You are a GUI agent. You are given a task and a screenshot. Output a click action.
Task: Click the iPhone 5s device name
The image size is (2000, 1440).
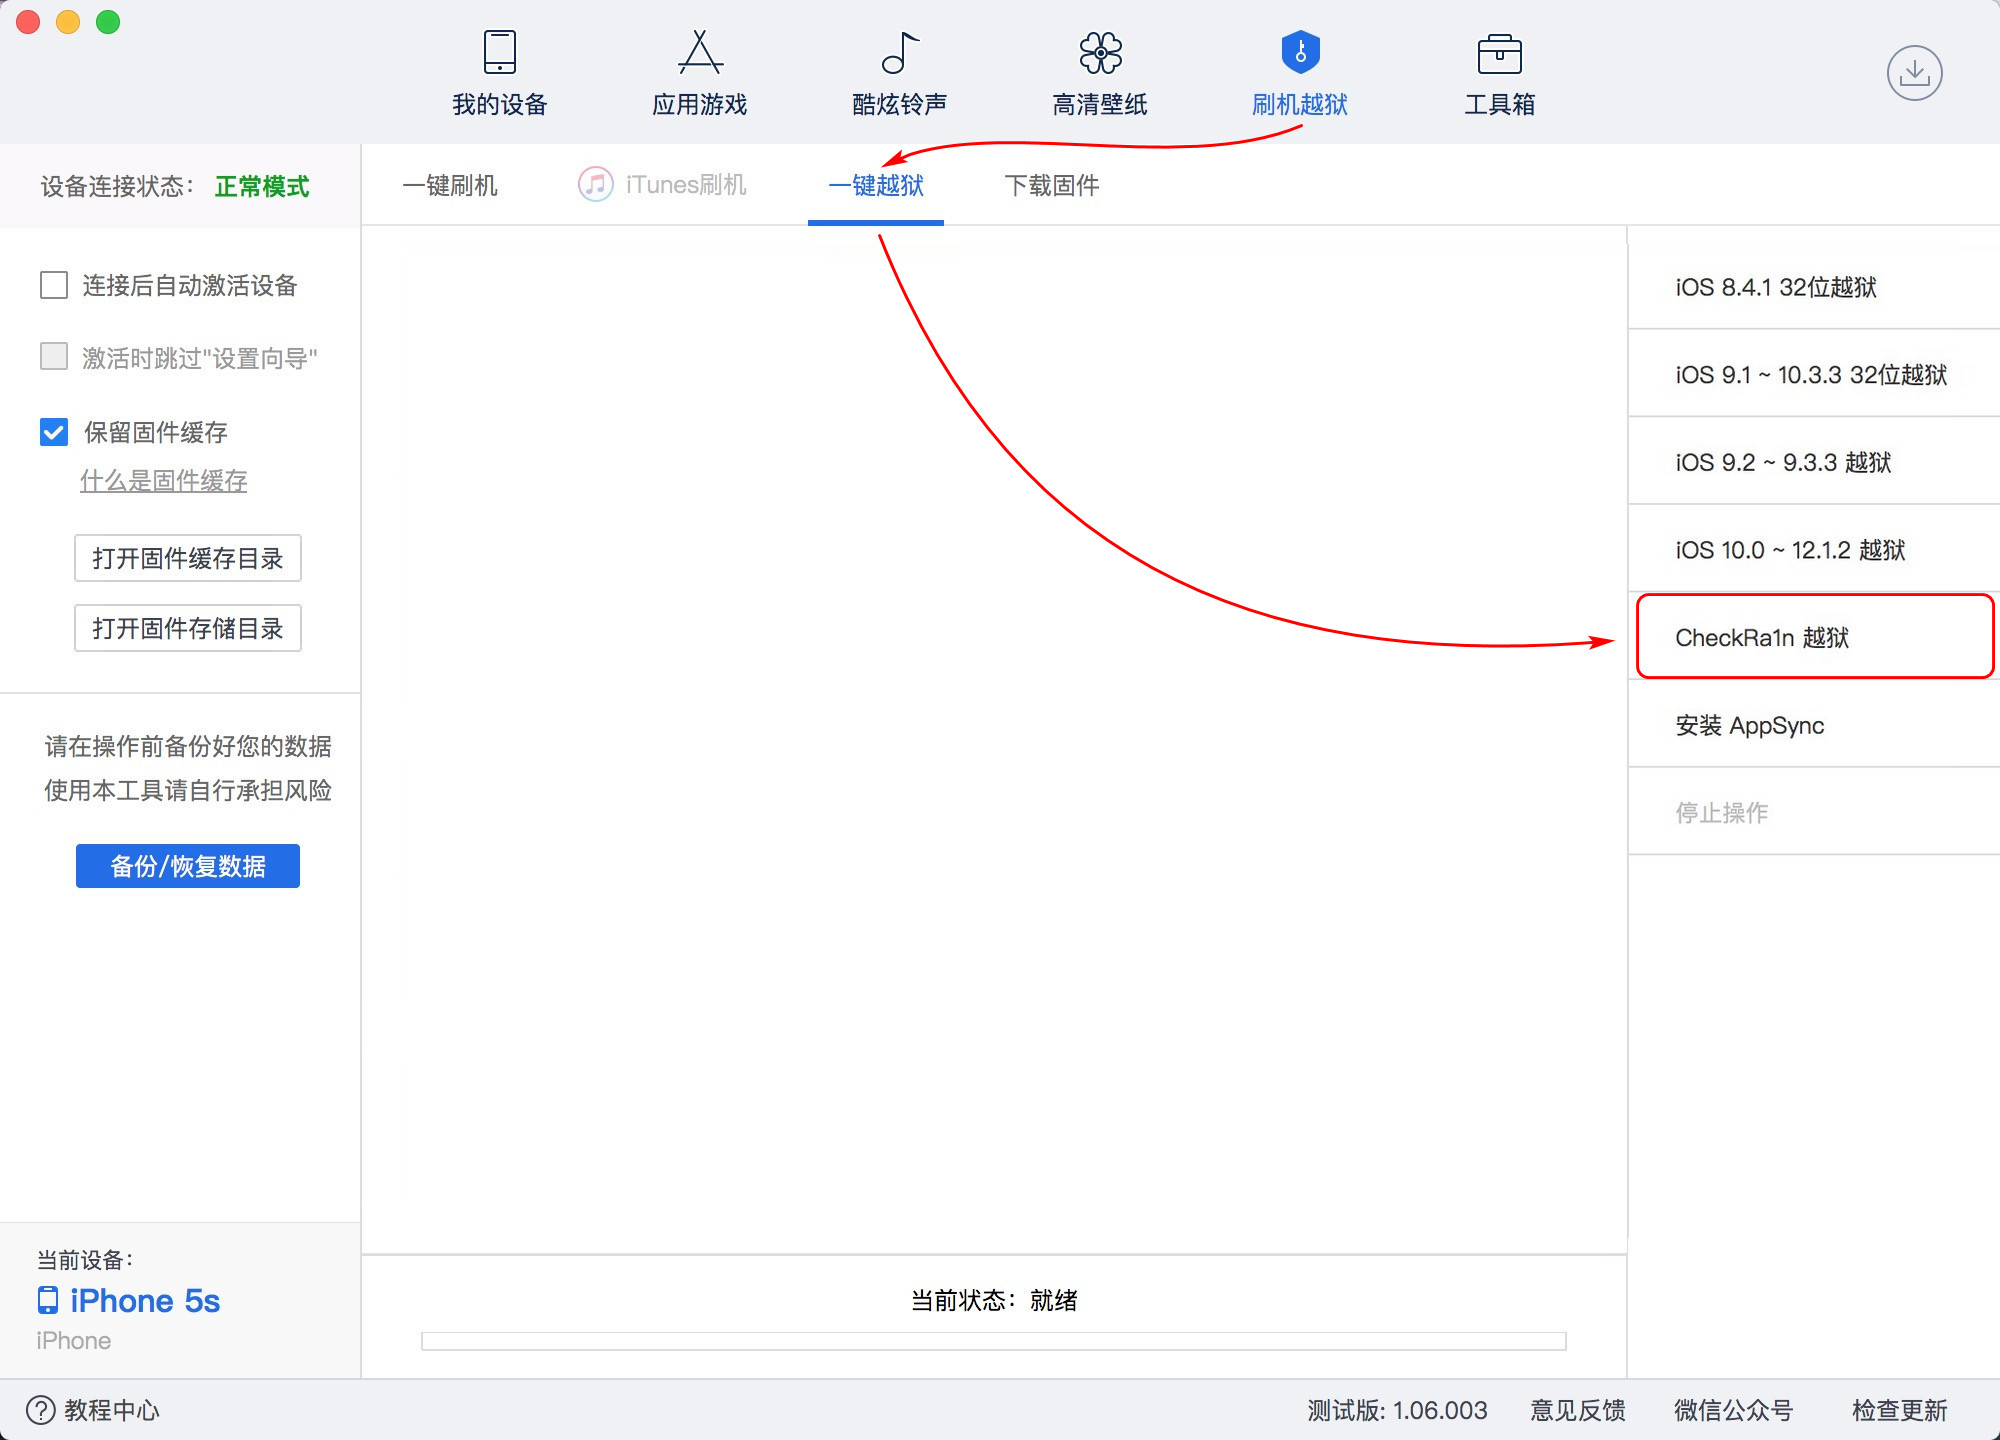pyautogui.click(x=145, y=1300)
